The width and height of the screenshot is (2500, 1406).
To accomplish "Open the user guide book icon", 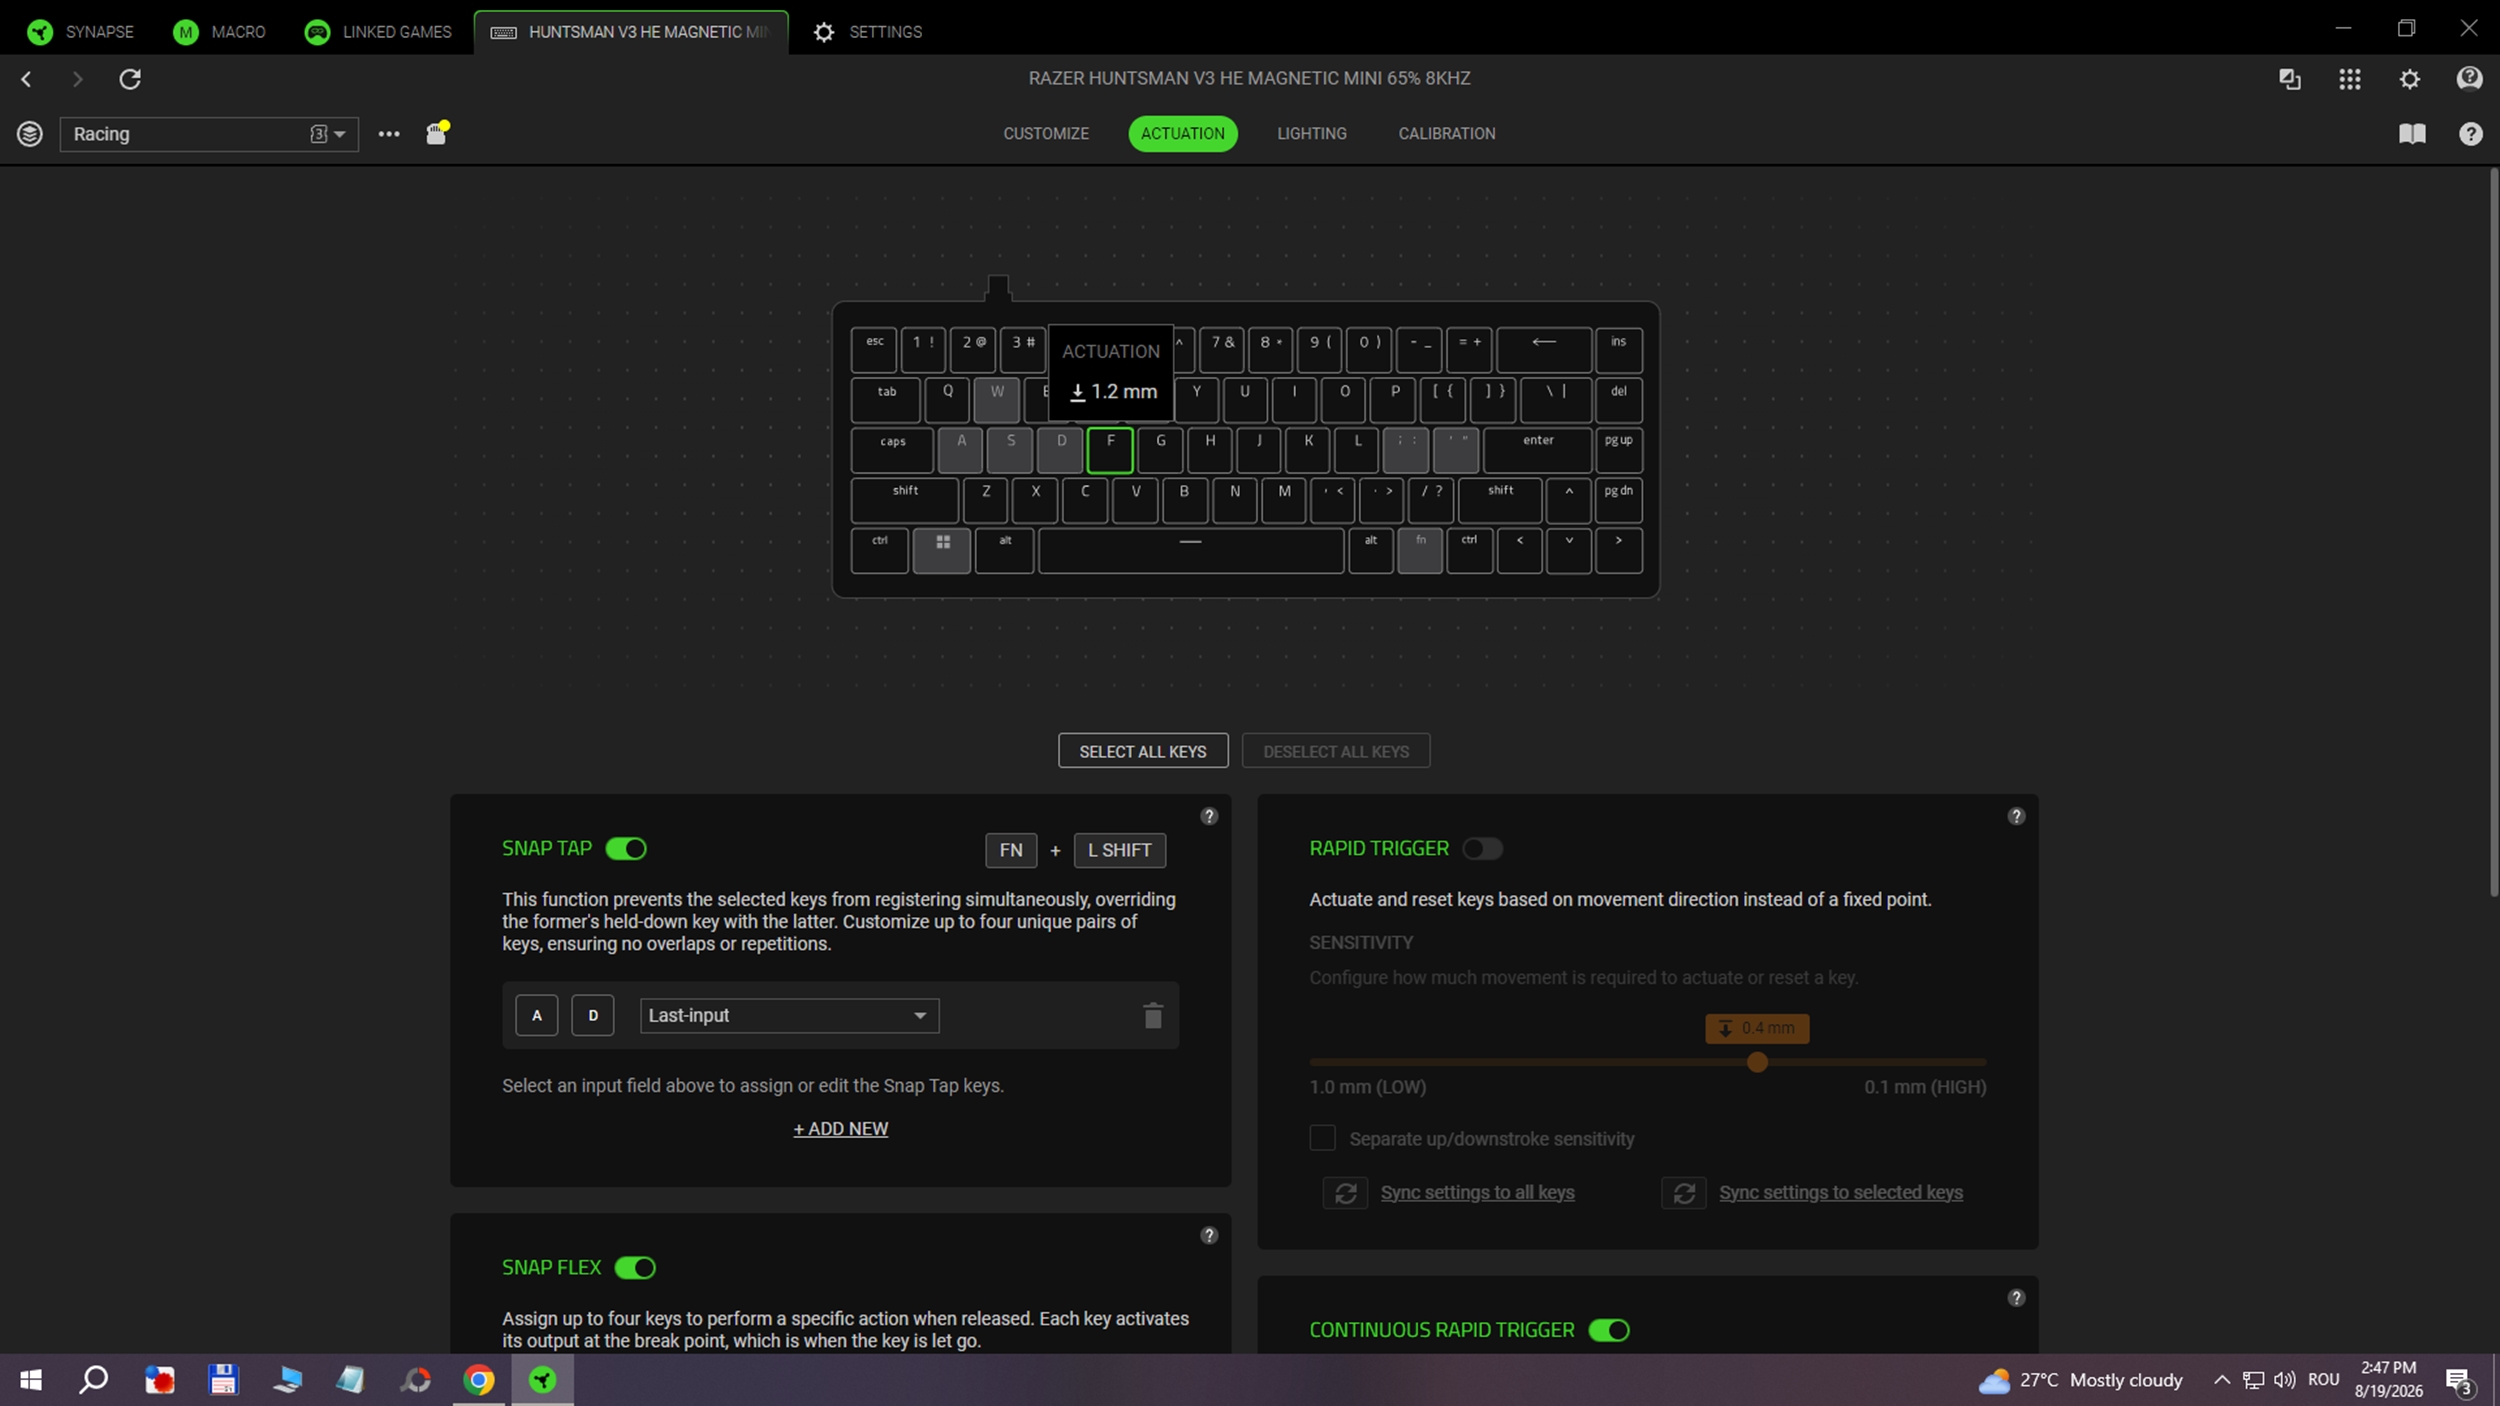I will (x=2412, y=134).
